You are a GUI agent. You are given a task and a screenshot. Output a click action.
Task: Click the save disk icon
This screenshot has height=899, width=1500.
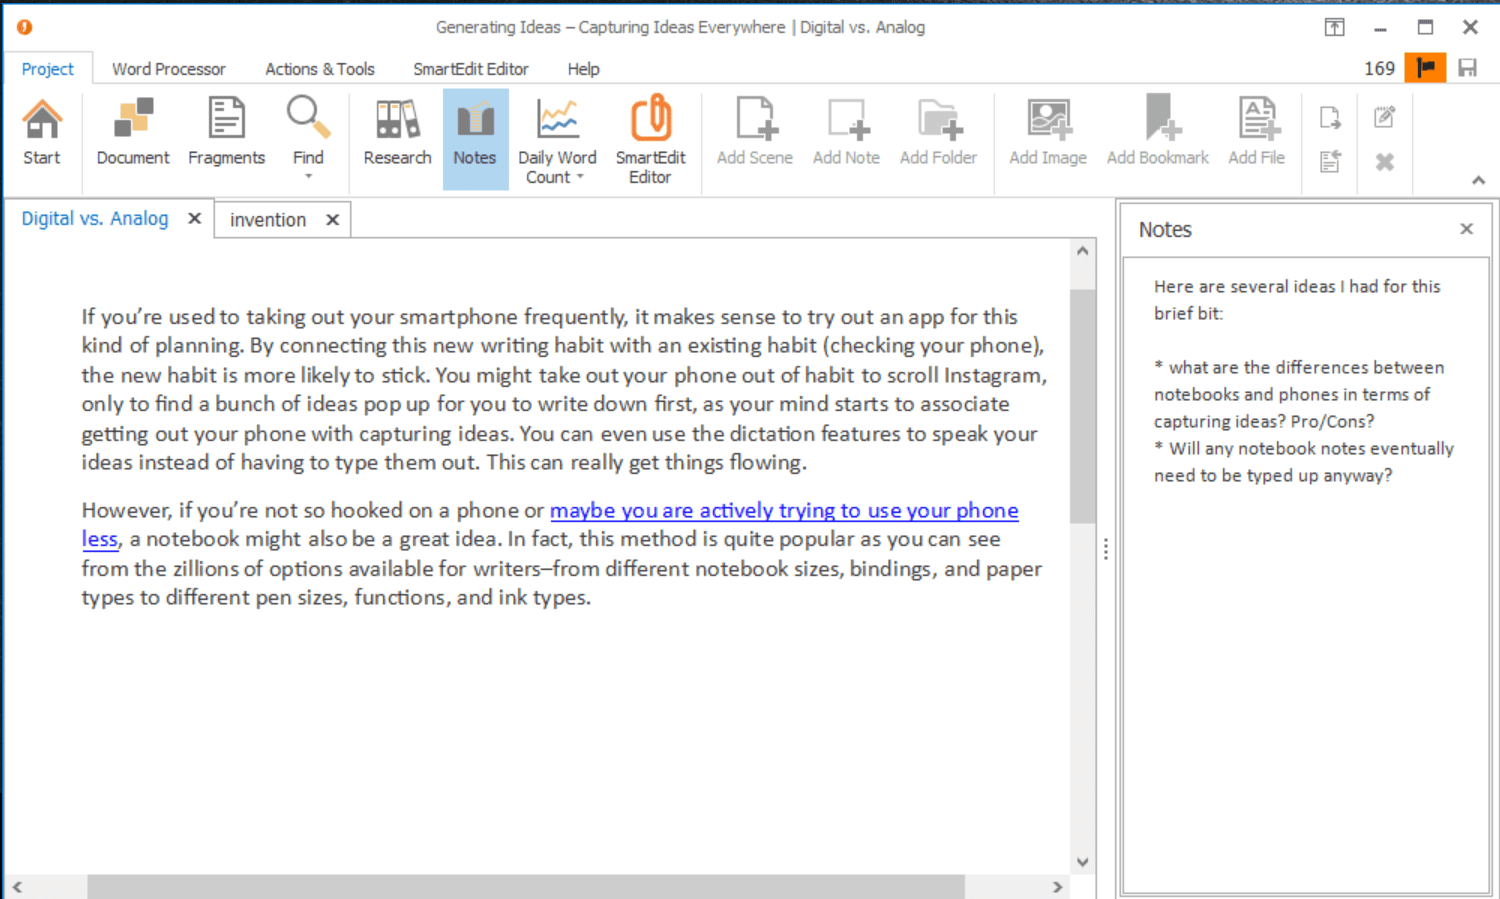1467,68
